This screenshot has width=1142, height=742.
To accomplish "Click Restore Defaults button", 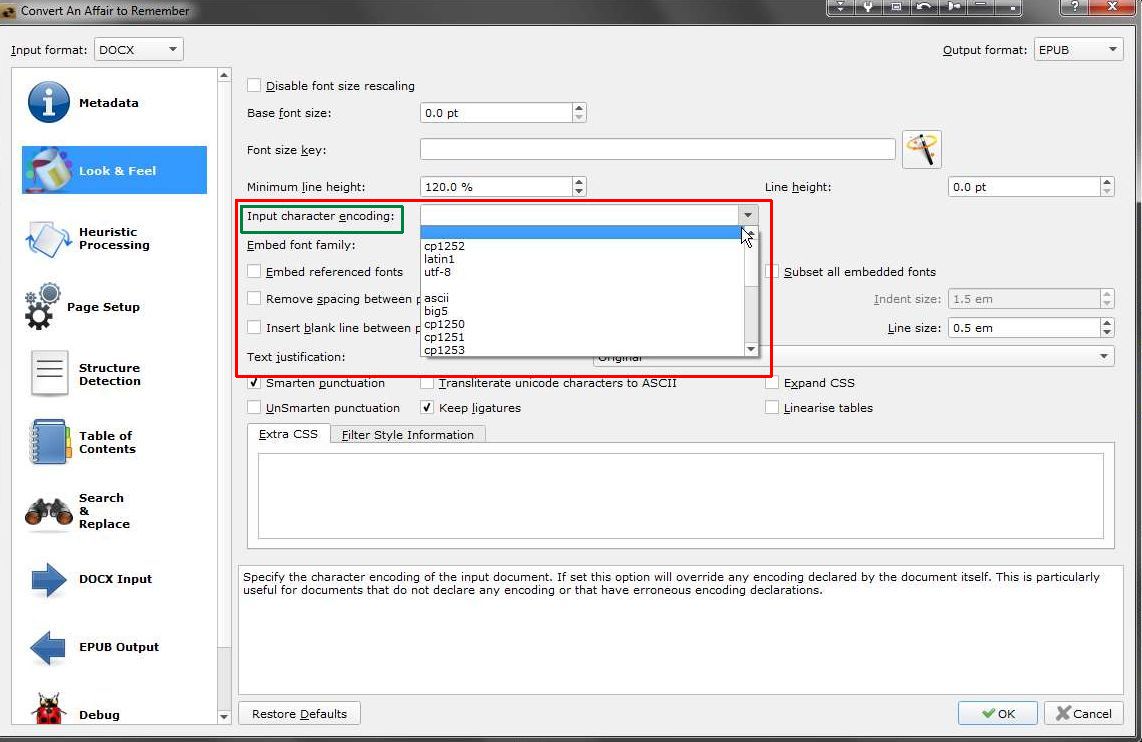I will [299, 714].
